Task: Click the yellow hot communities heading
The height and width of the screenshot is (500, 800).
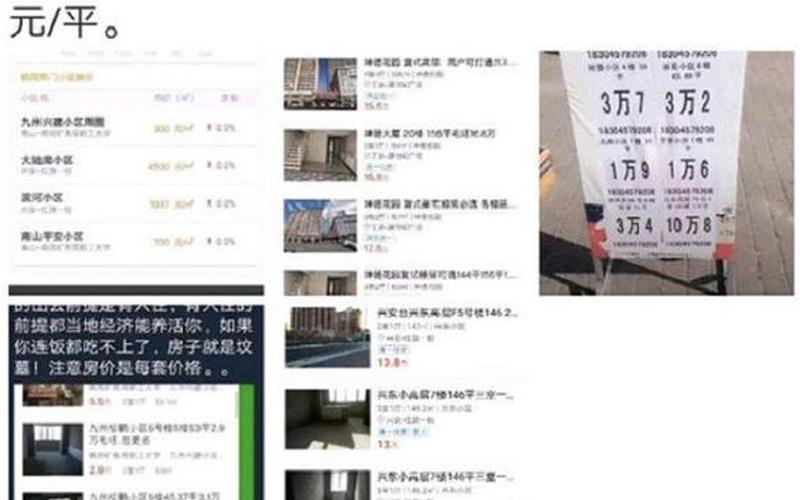Action: point(57,77)
